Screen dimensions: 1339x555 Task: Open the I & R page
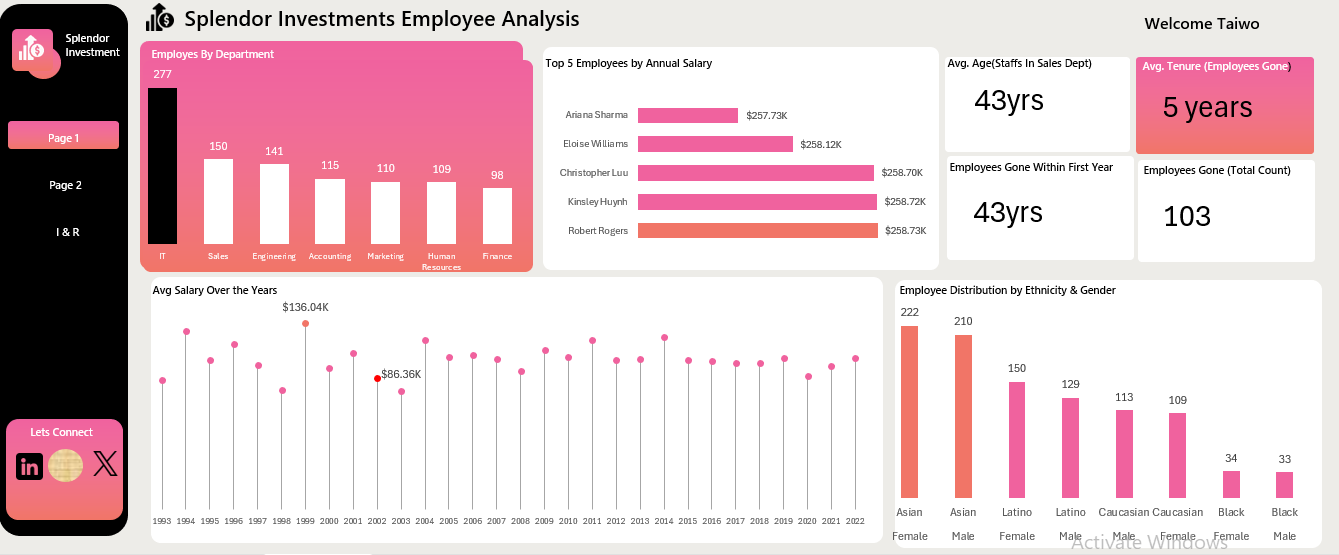pos(67,232)
